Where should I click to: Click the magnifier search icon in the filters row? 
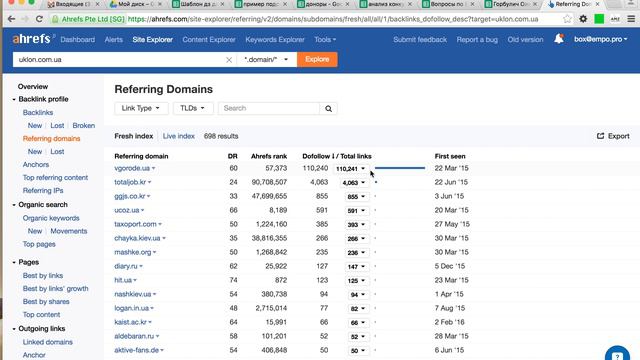click(x=329, y=109)
